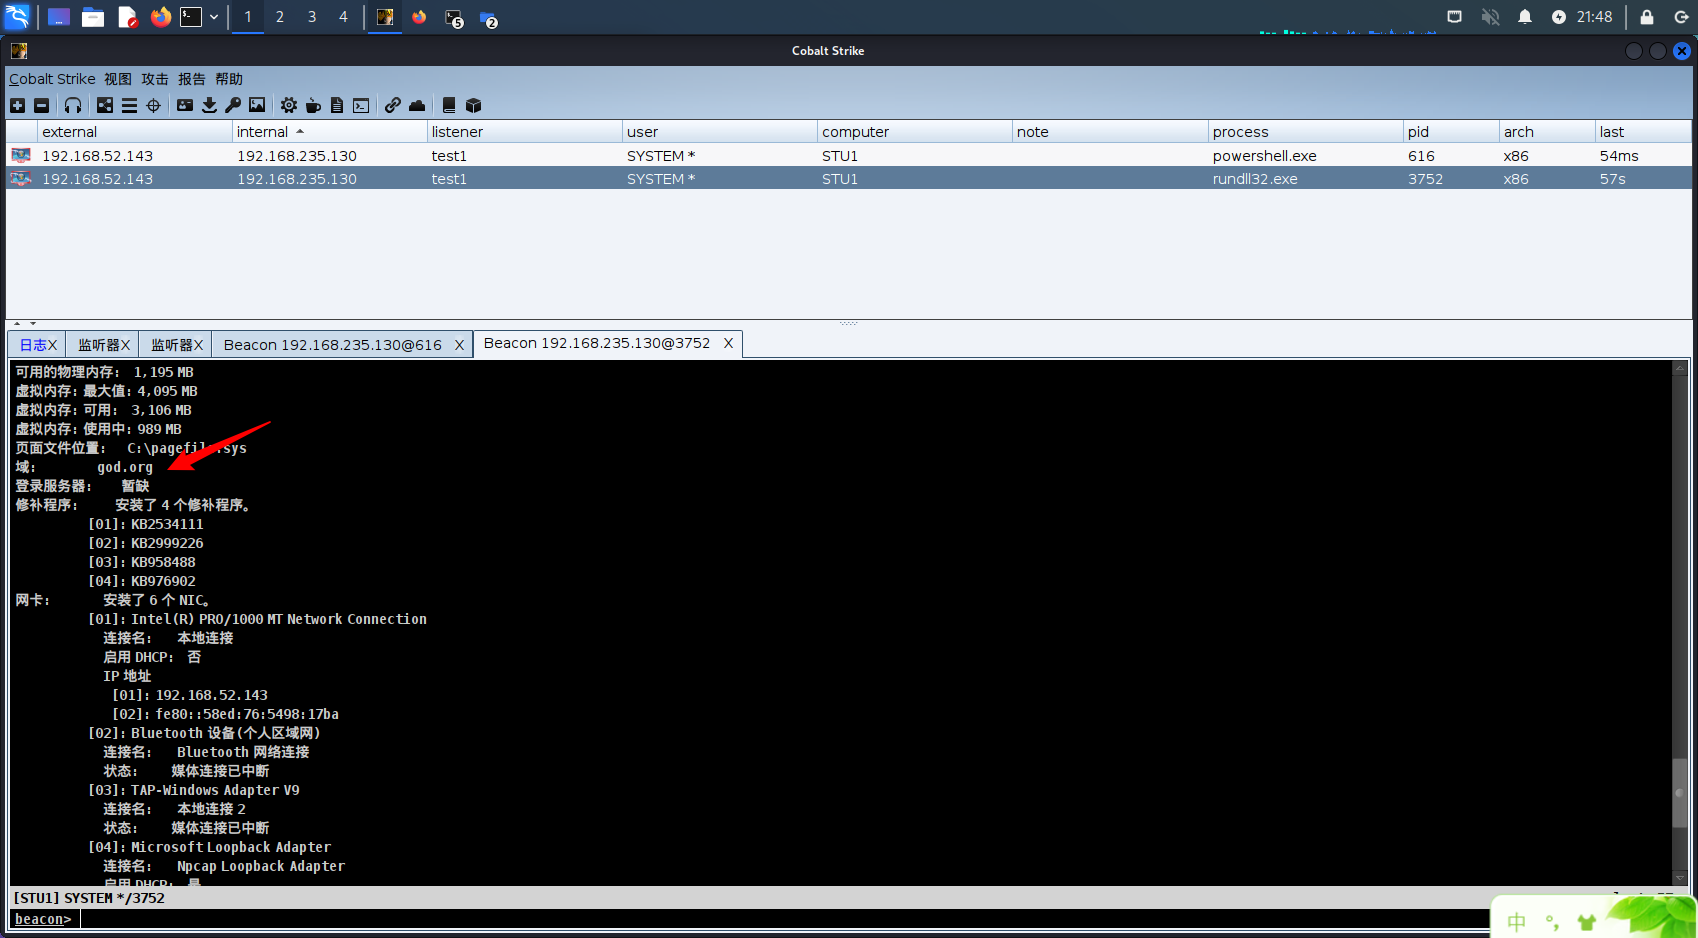
Task: Set up Java signed applet via coffee cup icon
Action: click(x=313, y=105)
